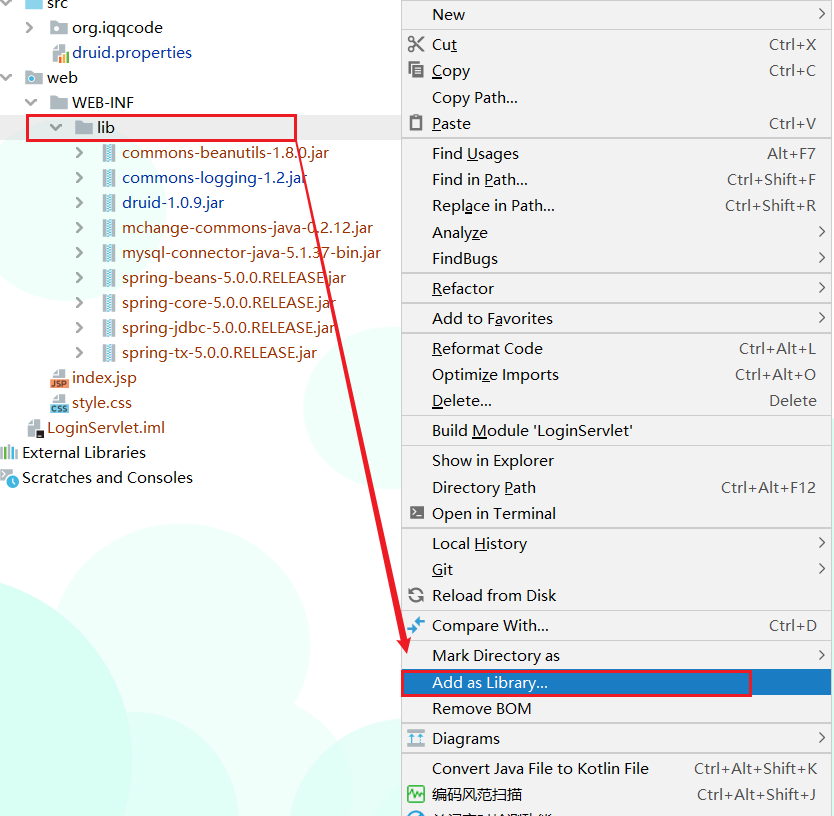This screenshot has width=834, height=816.
Task: Click the spring-tx jar archive icon
Action: tap(109, 353)
